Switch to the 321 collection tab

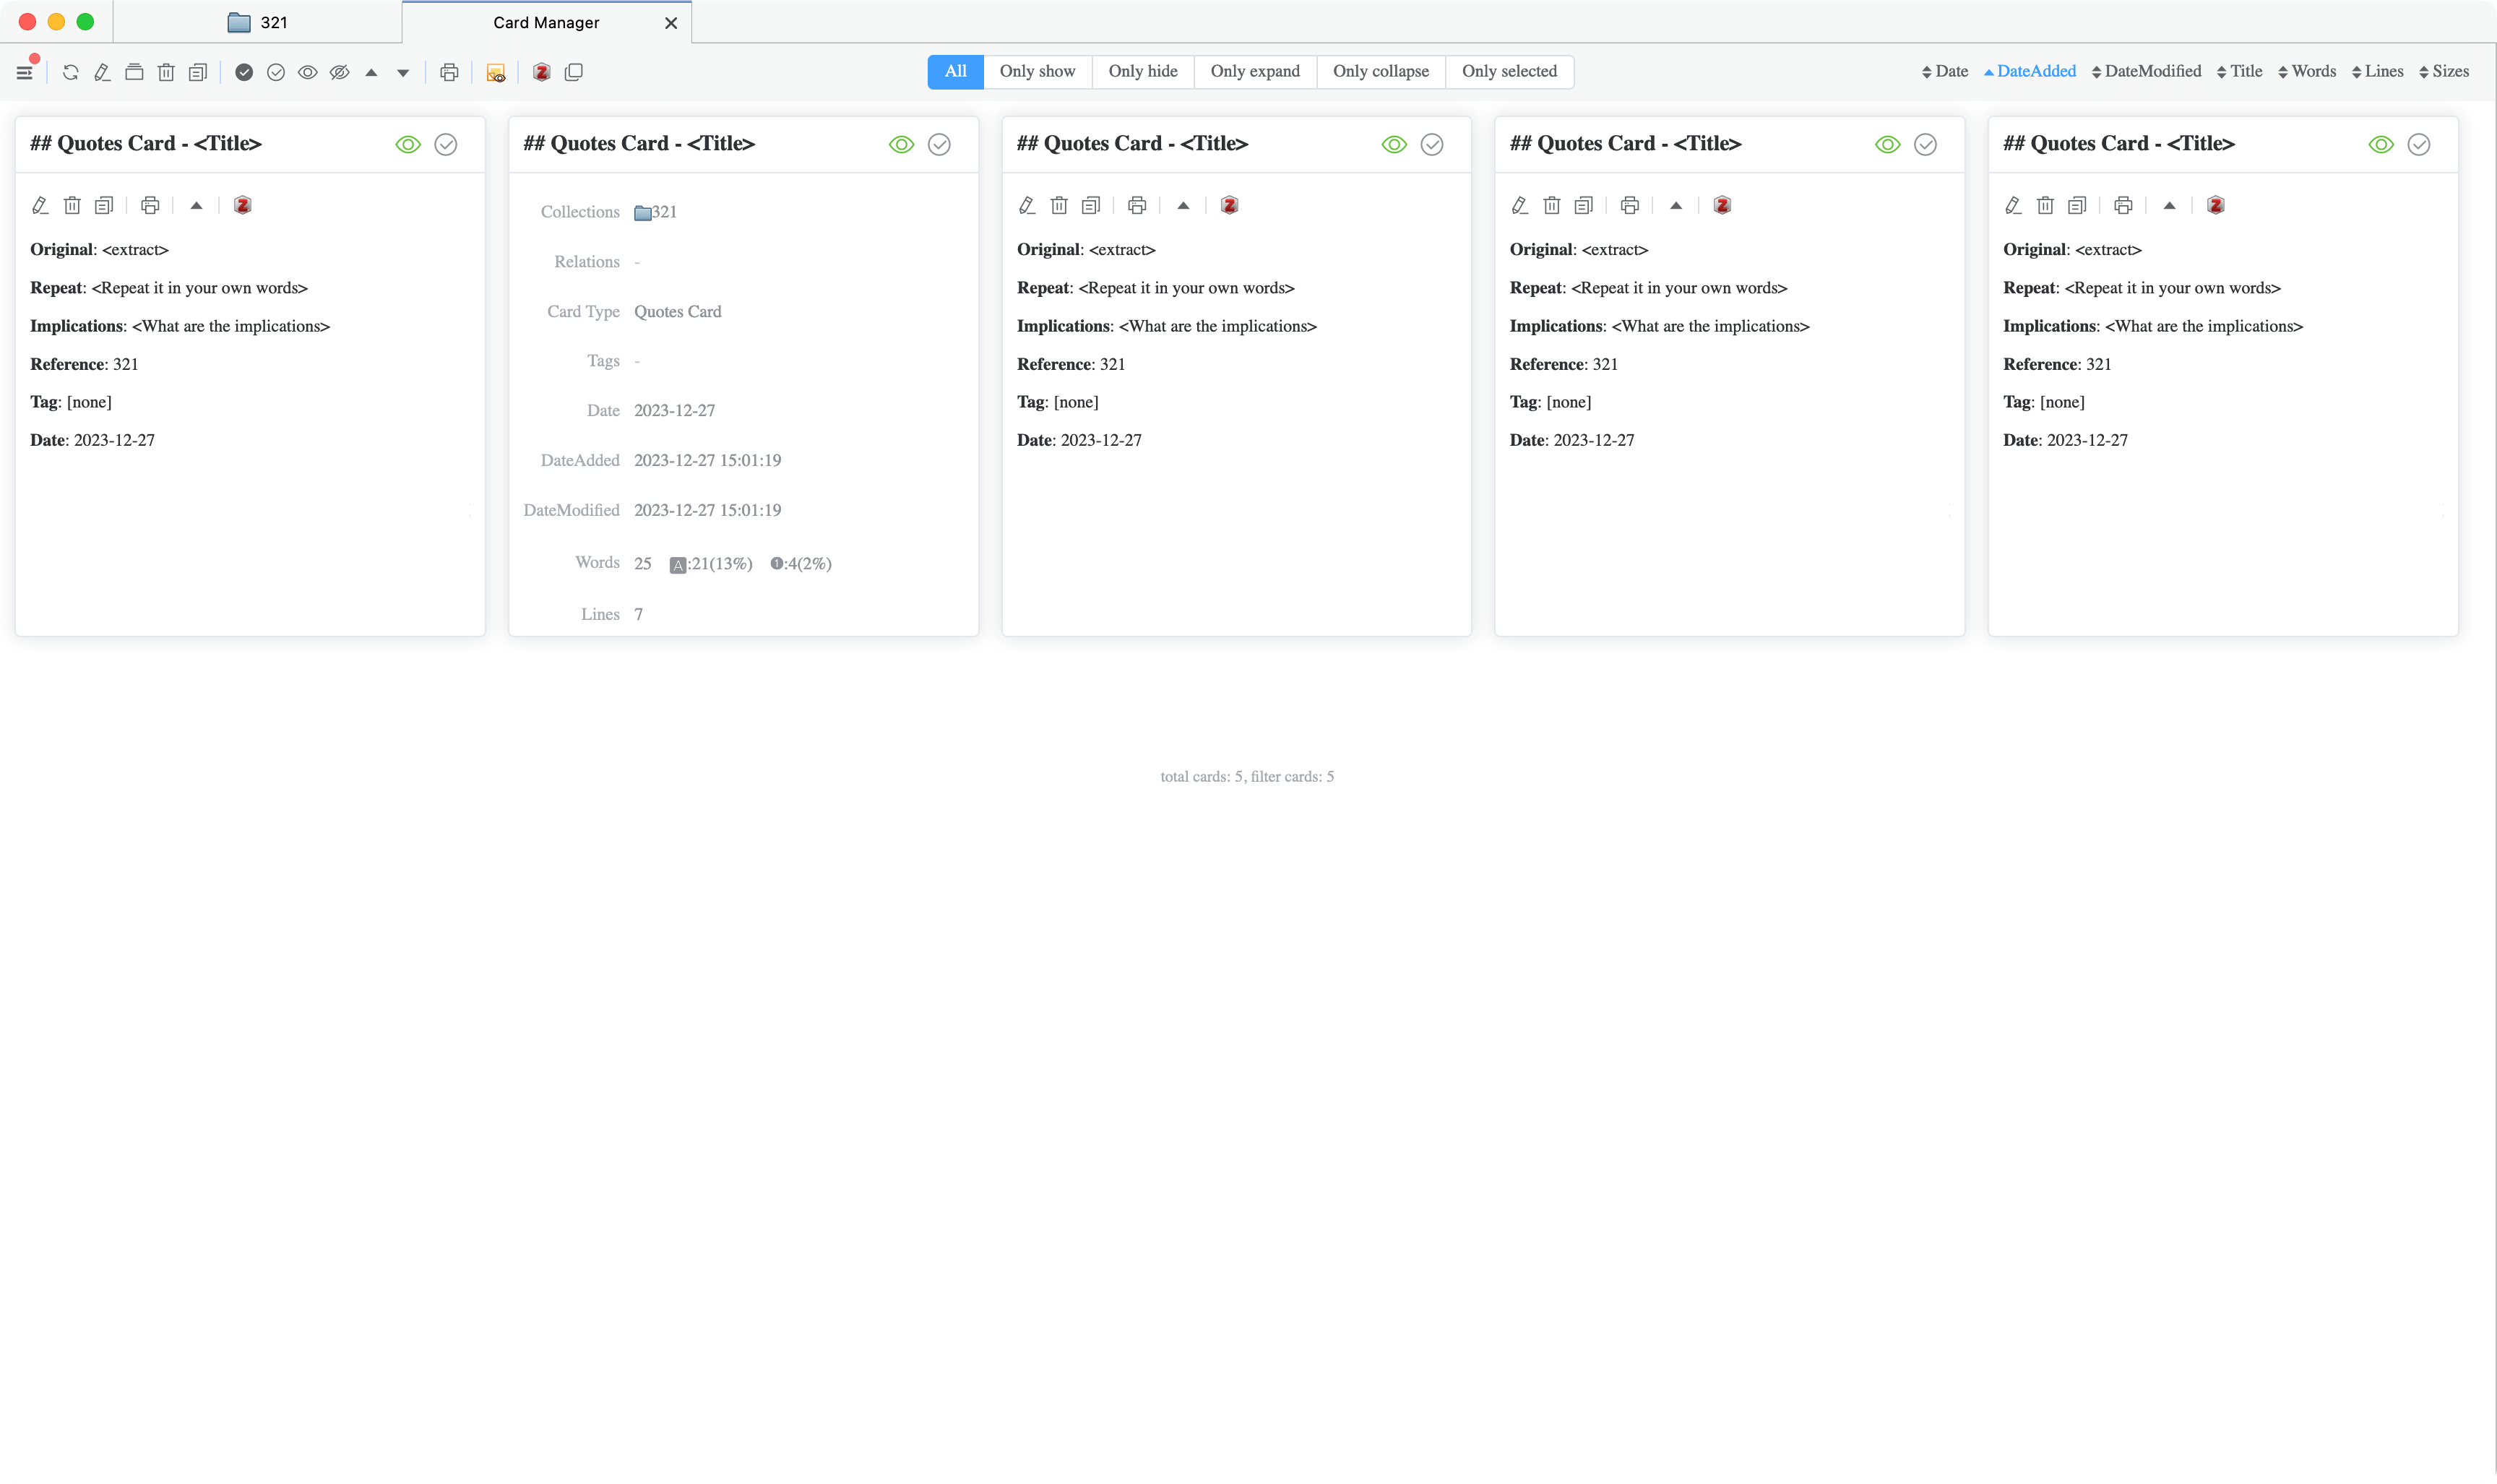click(258, 22)
